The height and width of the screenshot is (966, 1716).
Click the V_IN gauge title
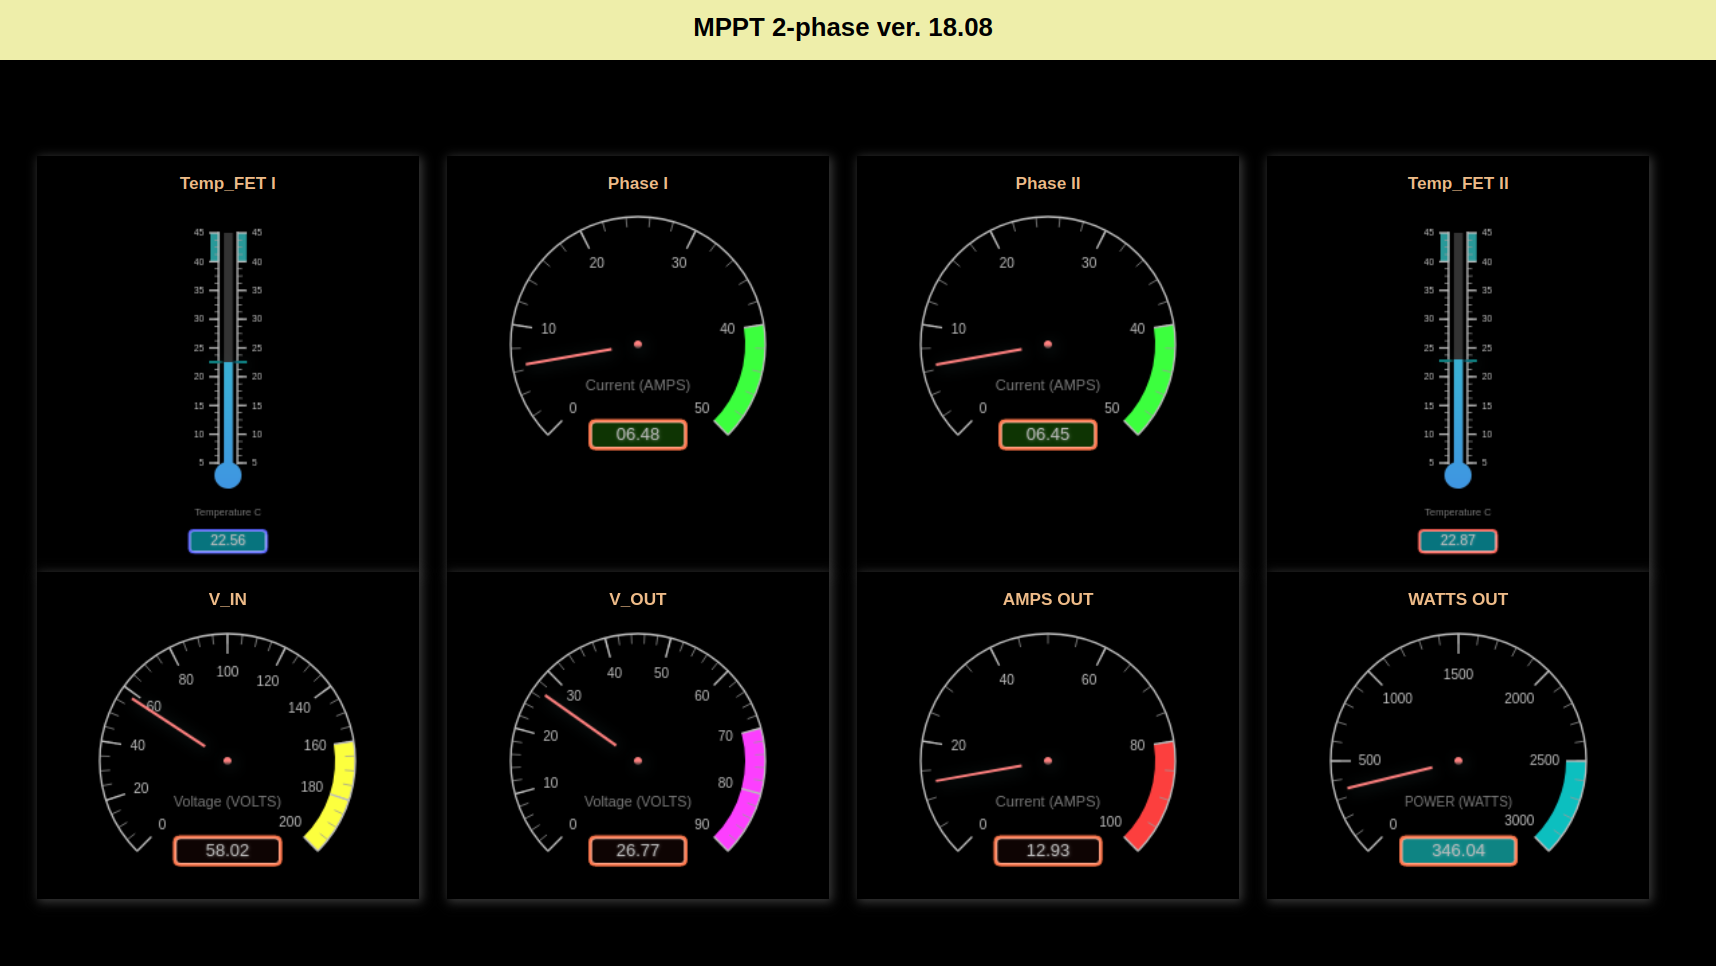228,599
